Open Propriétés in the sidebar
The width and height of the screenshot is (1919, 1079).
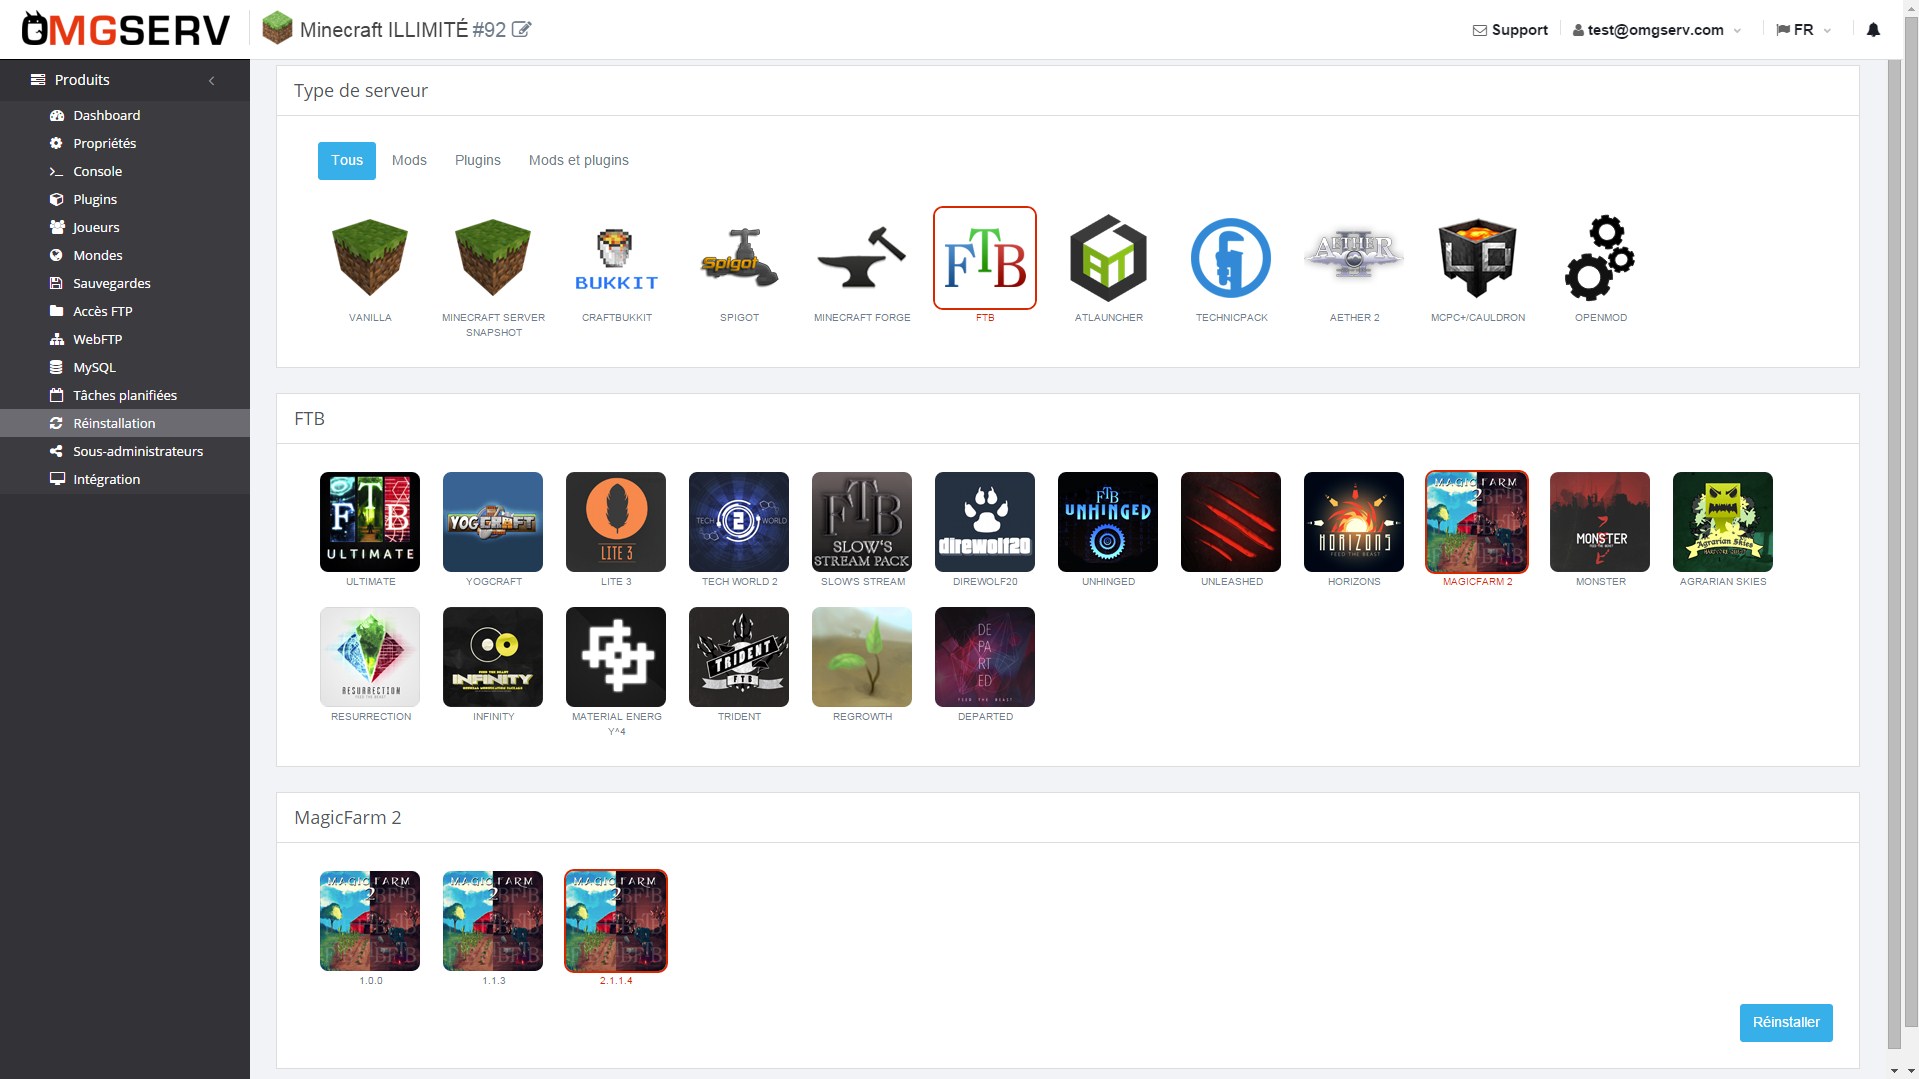[x=125, y=143]
